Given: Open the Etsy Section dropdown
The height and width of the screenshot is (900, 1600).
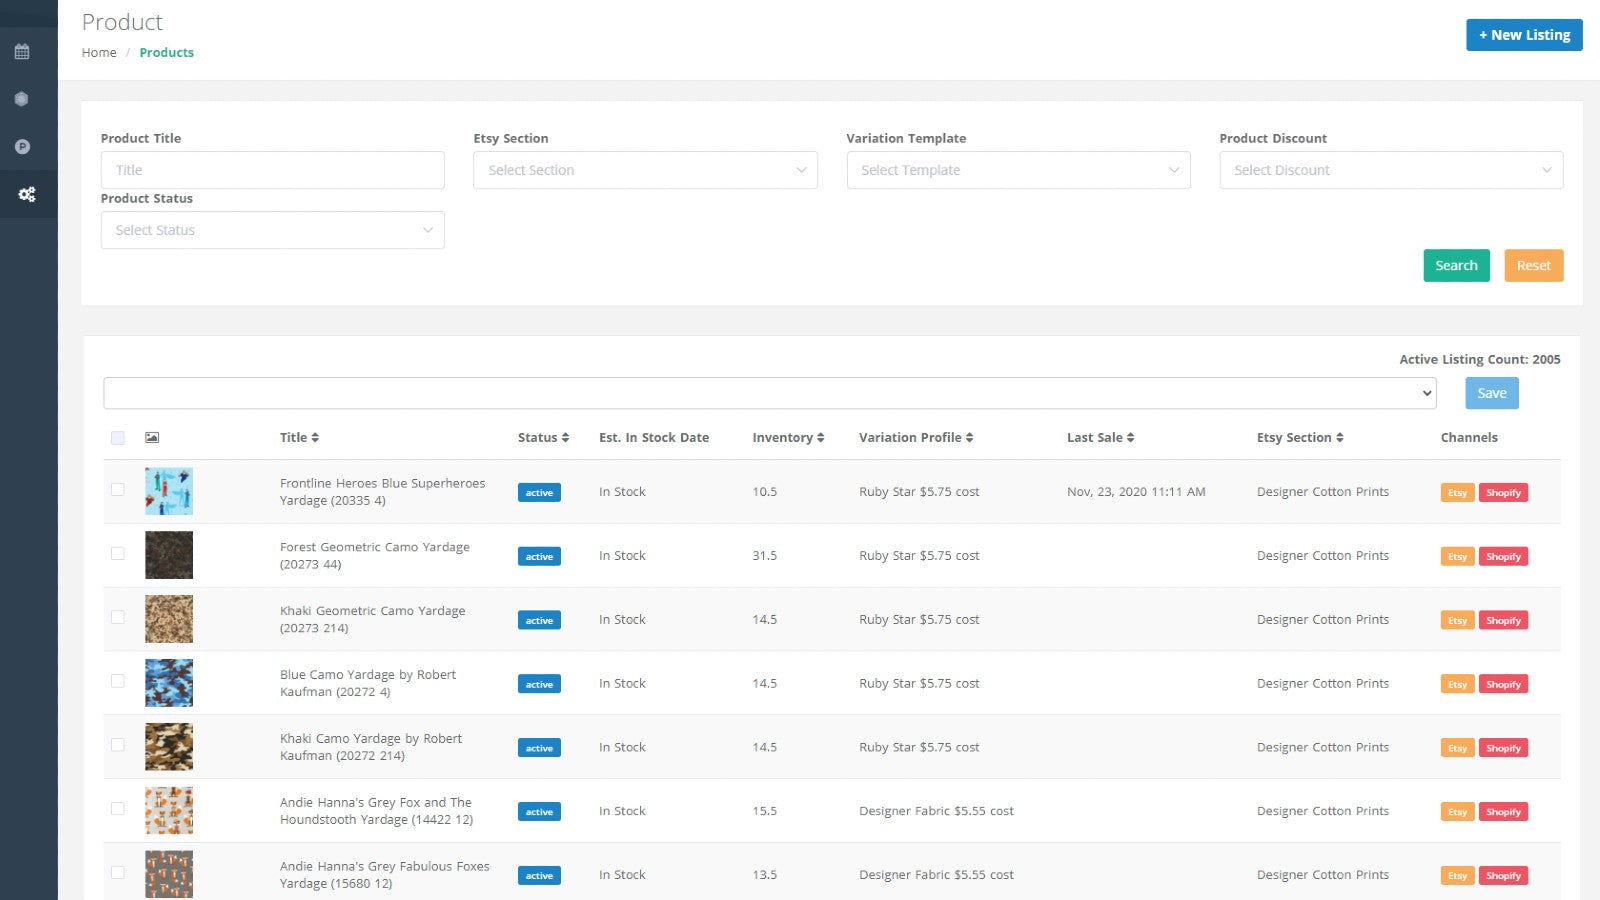Looking at the screenshot, I should tap(645, 170).
